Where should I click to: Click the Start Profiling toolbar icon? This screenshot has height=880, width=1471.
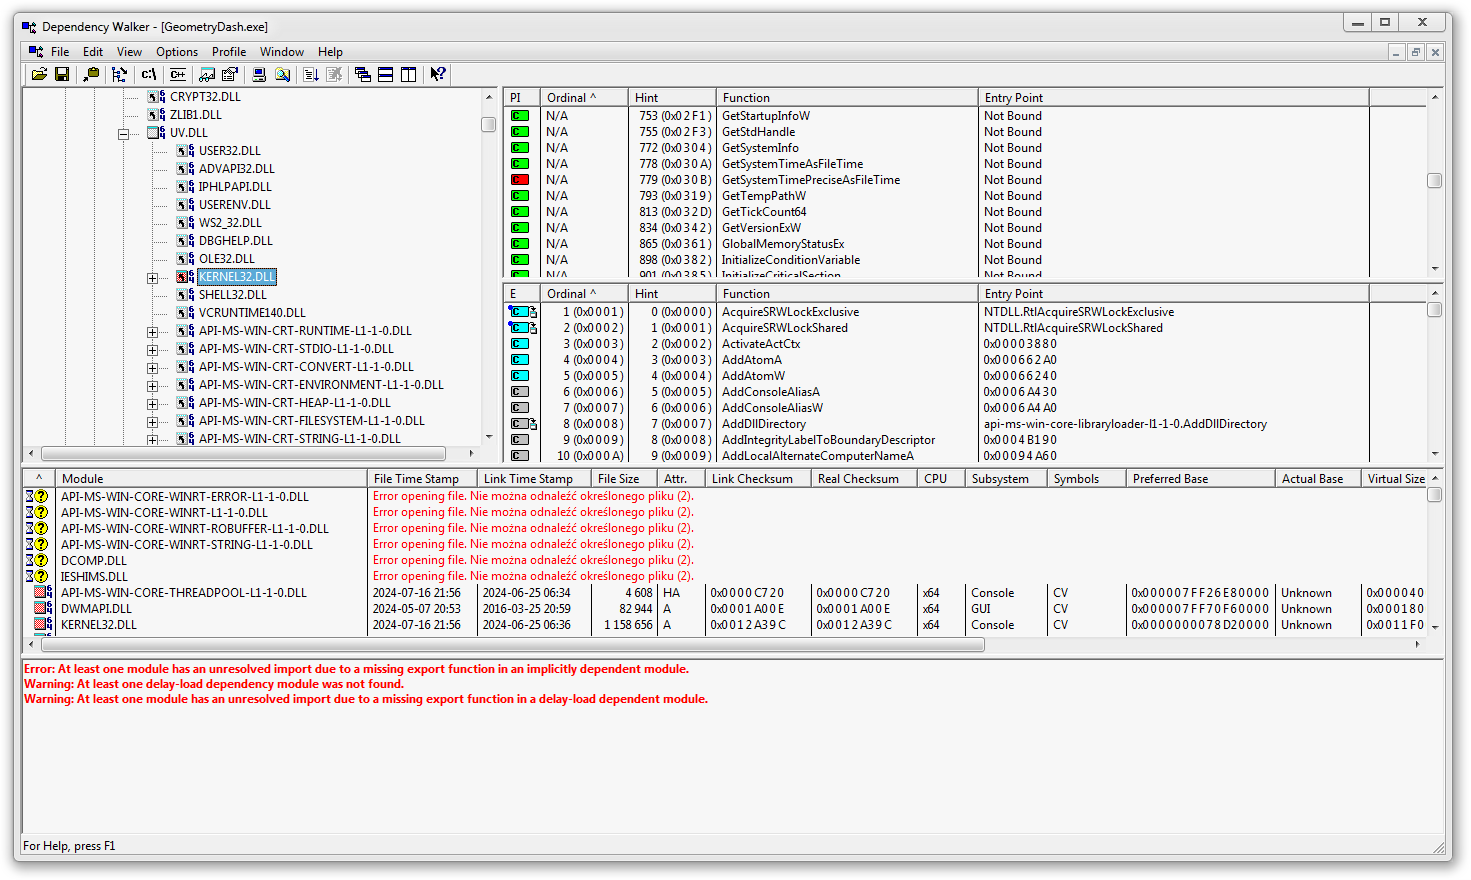click(311, 74)
